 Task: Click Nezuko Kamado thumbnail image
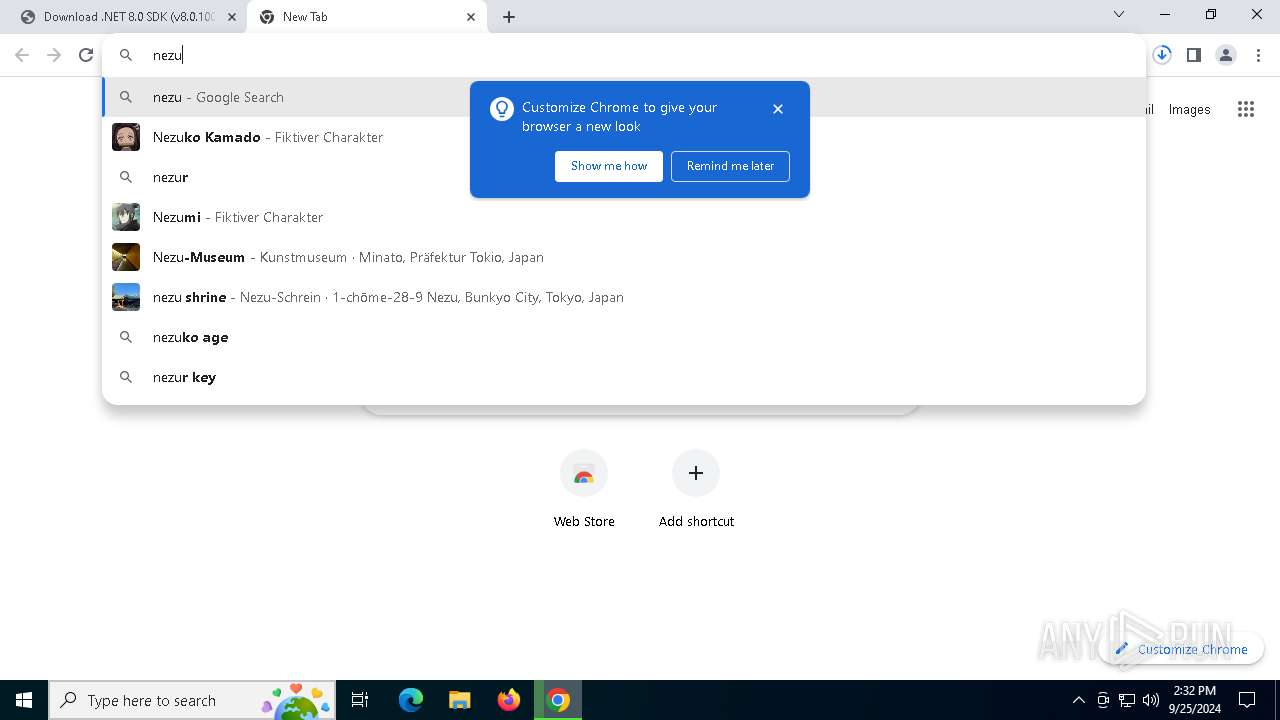coord(126,137)
